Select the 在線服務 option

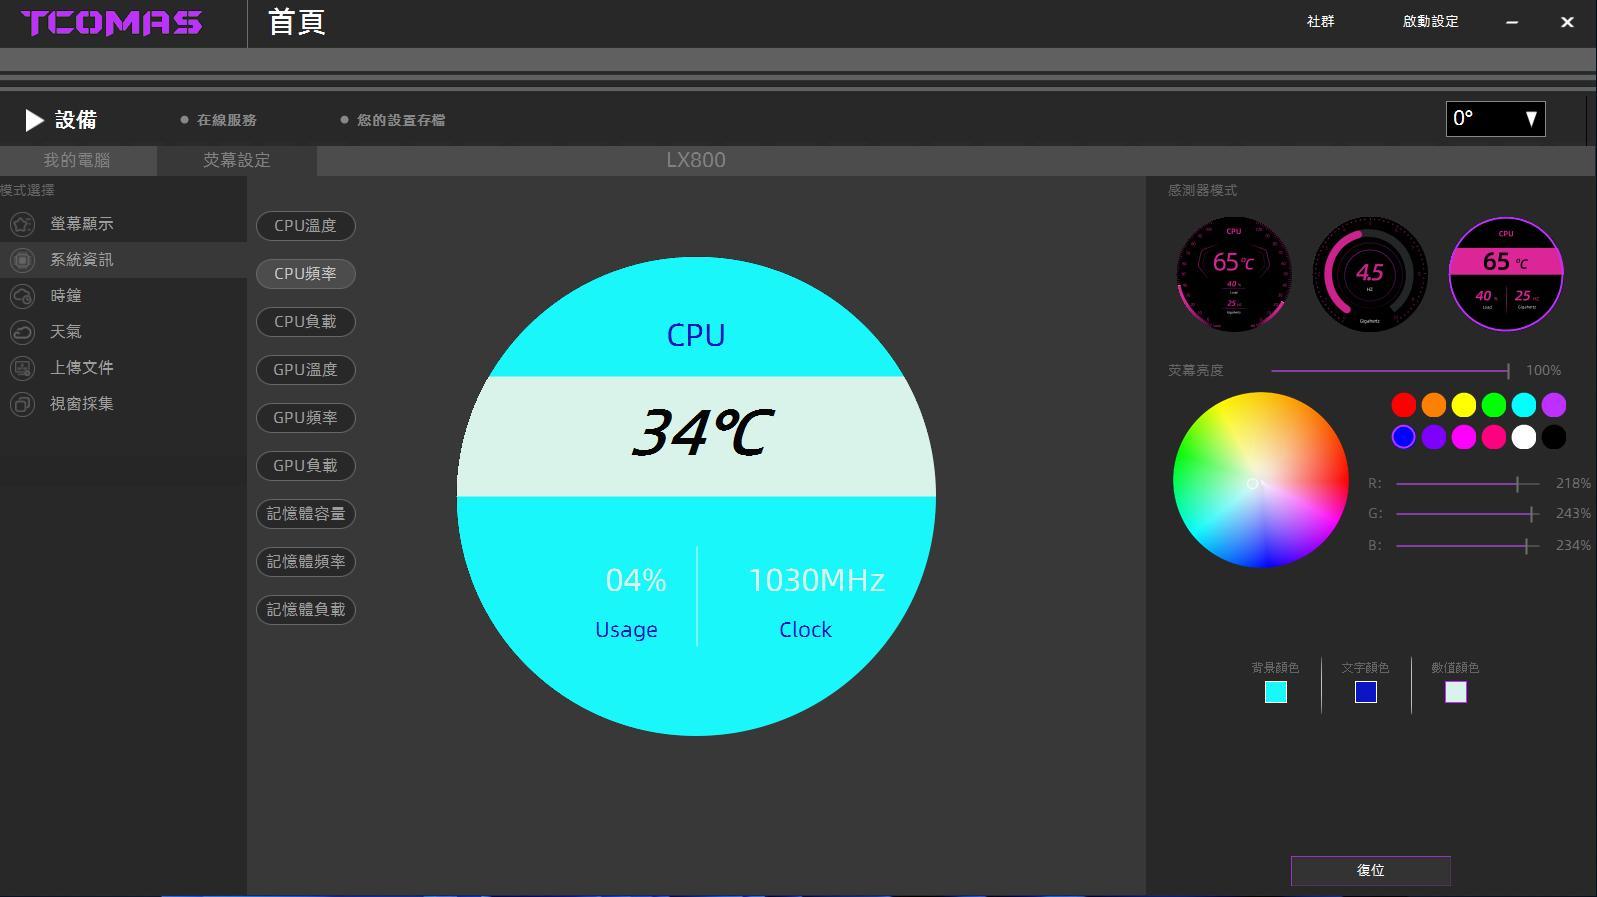(219, 120)
